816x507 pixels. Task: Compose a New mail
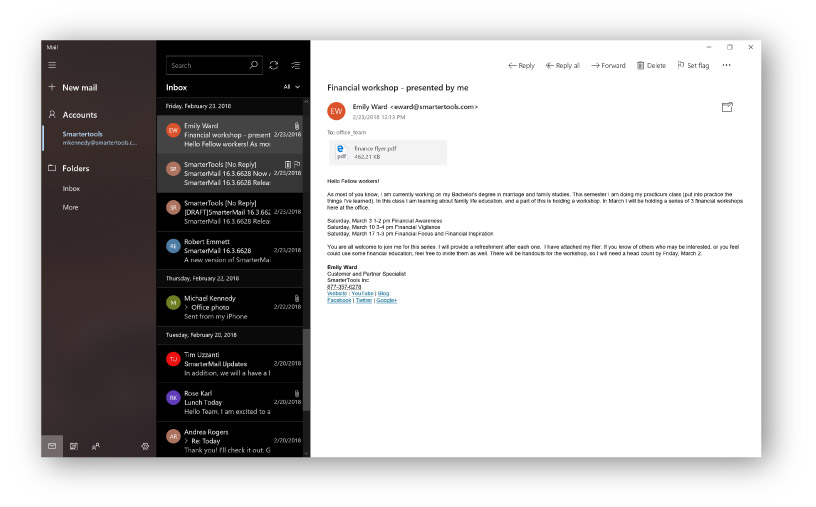click(73, 87)
